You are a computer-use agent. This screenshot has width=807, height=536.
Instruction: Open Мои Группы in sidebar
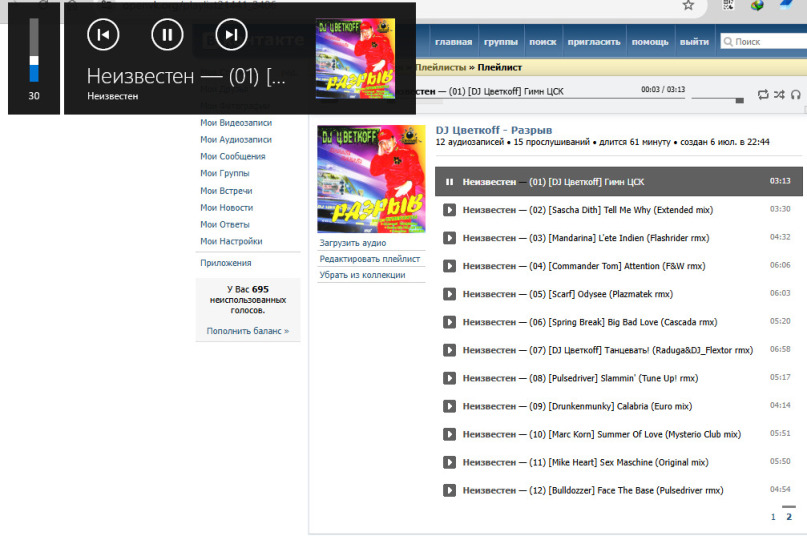(225, 174)
